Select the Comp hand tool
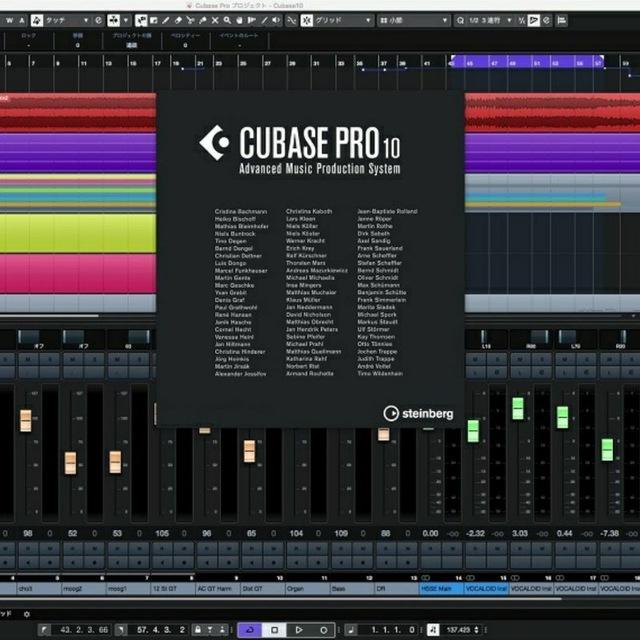The width and height of the screenshot is (640, 640). pyautogui.click(x=239, y=20)
